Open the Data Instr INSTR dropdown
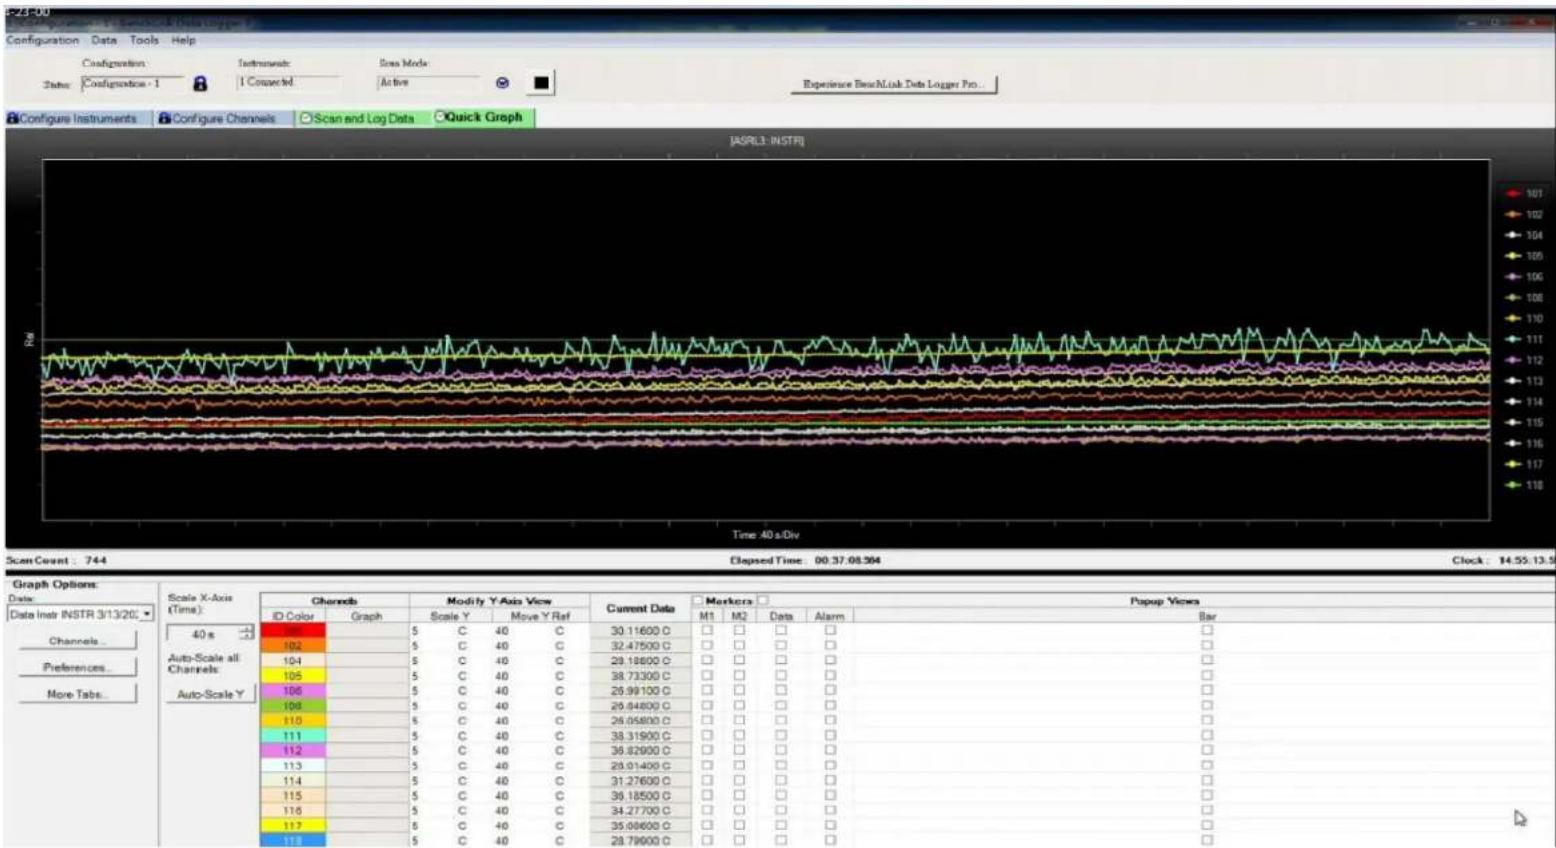Screen dimensions: 1556x848 point(80,614)
